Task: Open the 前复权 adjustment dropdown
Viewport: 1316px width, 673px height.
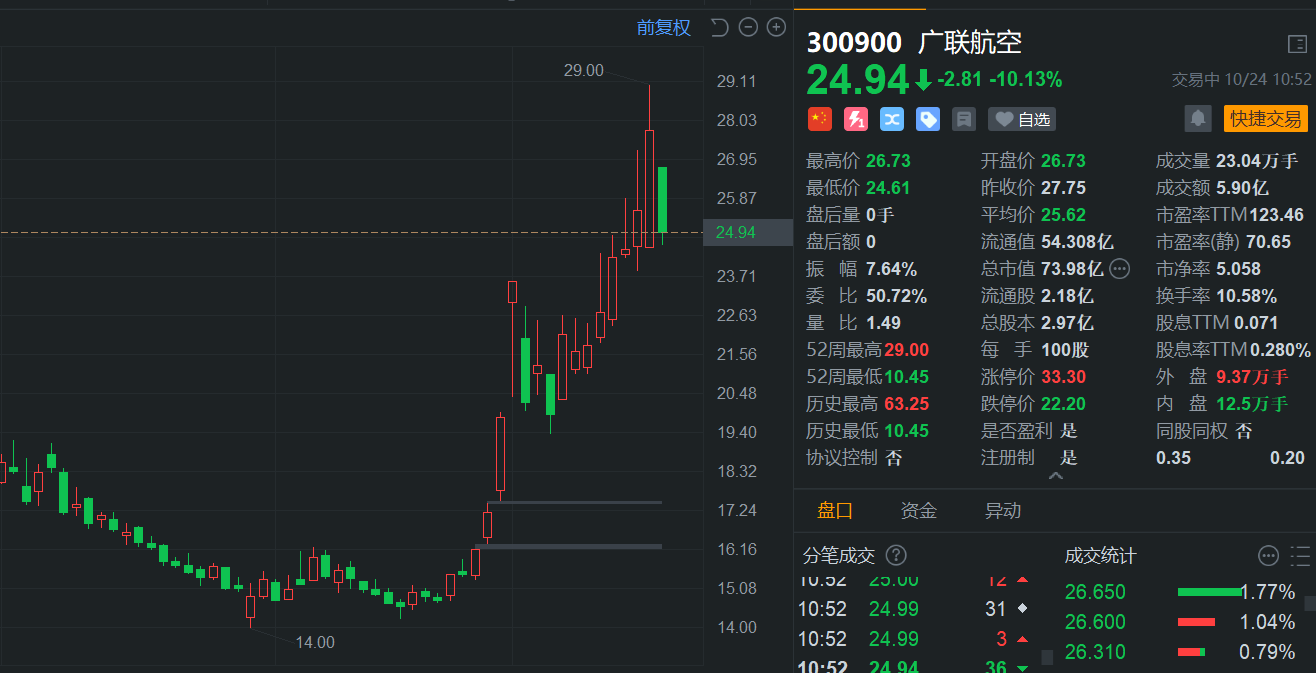Action: tap(664, 28)
